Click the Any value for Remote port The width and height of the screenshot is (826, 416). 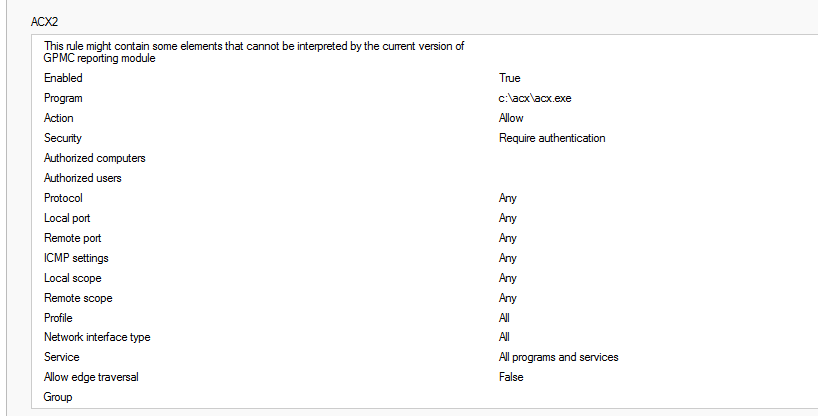[508, 238]
